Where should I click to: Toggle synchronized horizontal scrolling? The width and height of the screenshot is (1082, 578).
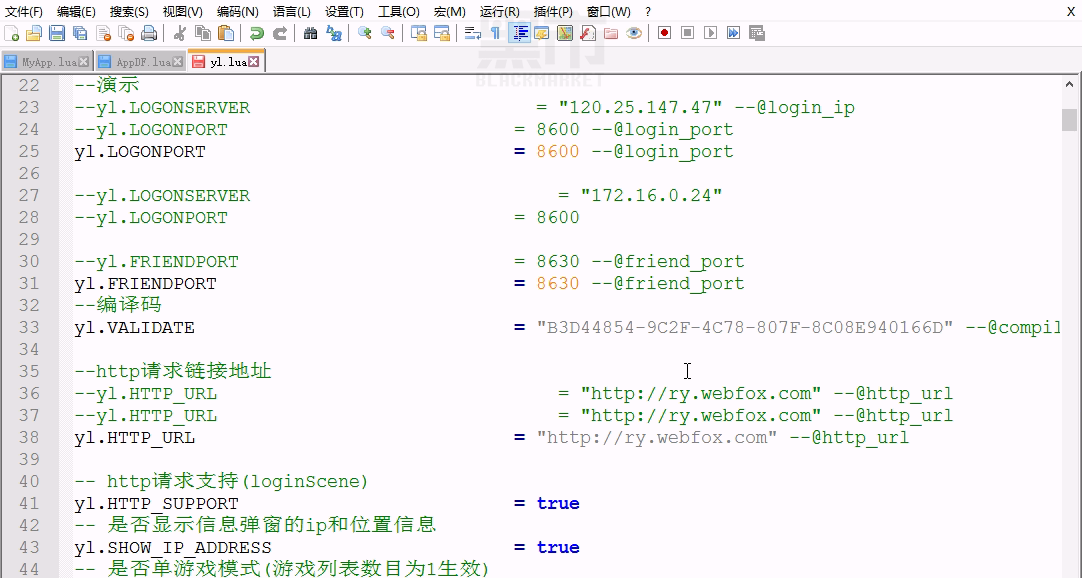click(442, 33)
